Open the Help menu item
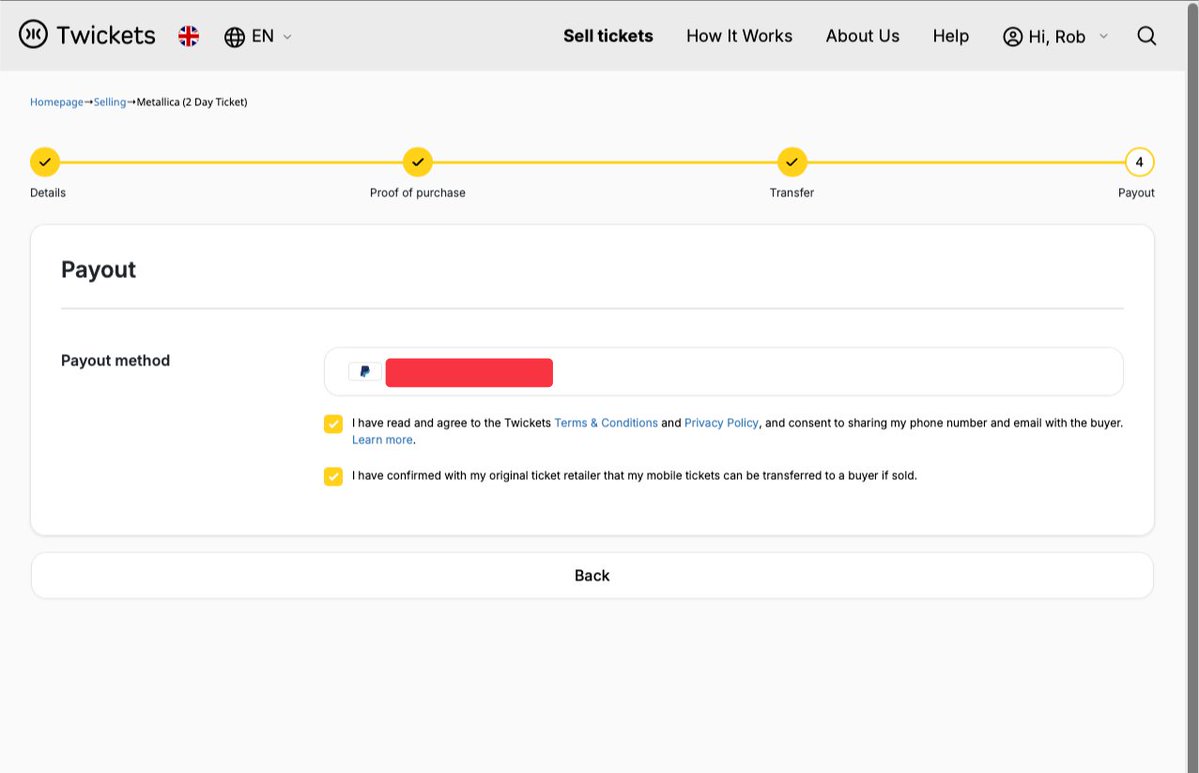1199x773 pixels. pyautogui.click(x=950, y=36)
